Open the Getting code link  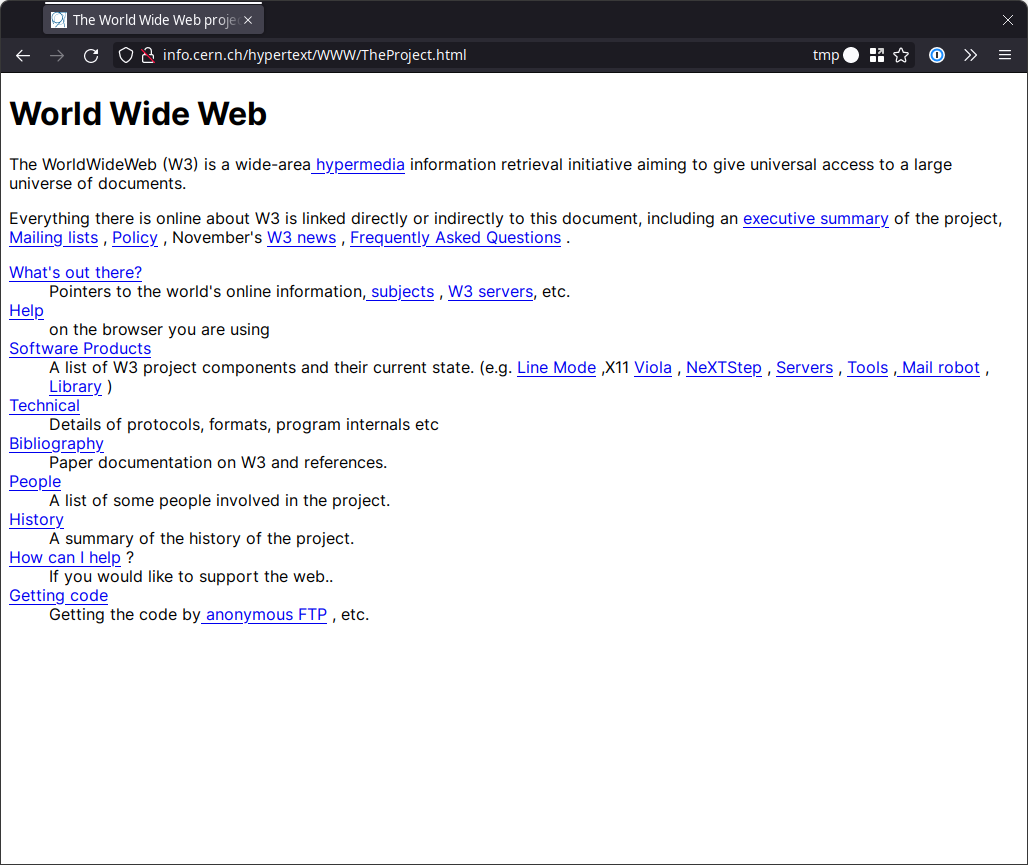pyautogui.click(x=58, y=596)
